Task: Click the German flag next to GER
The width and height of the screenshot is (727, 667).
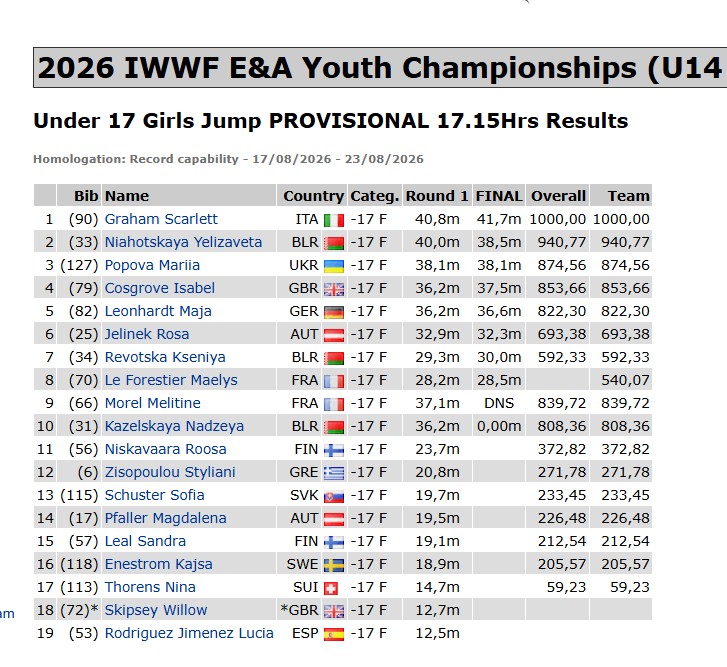Action: pos(334,311)
